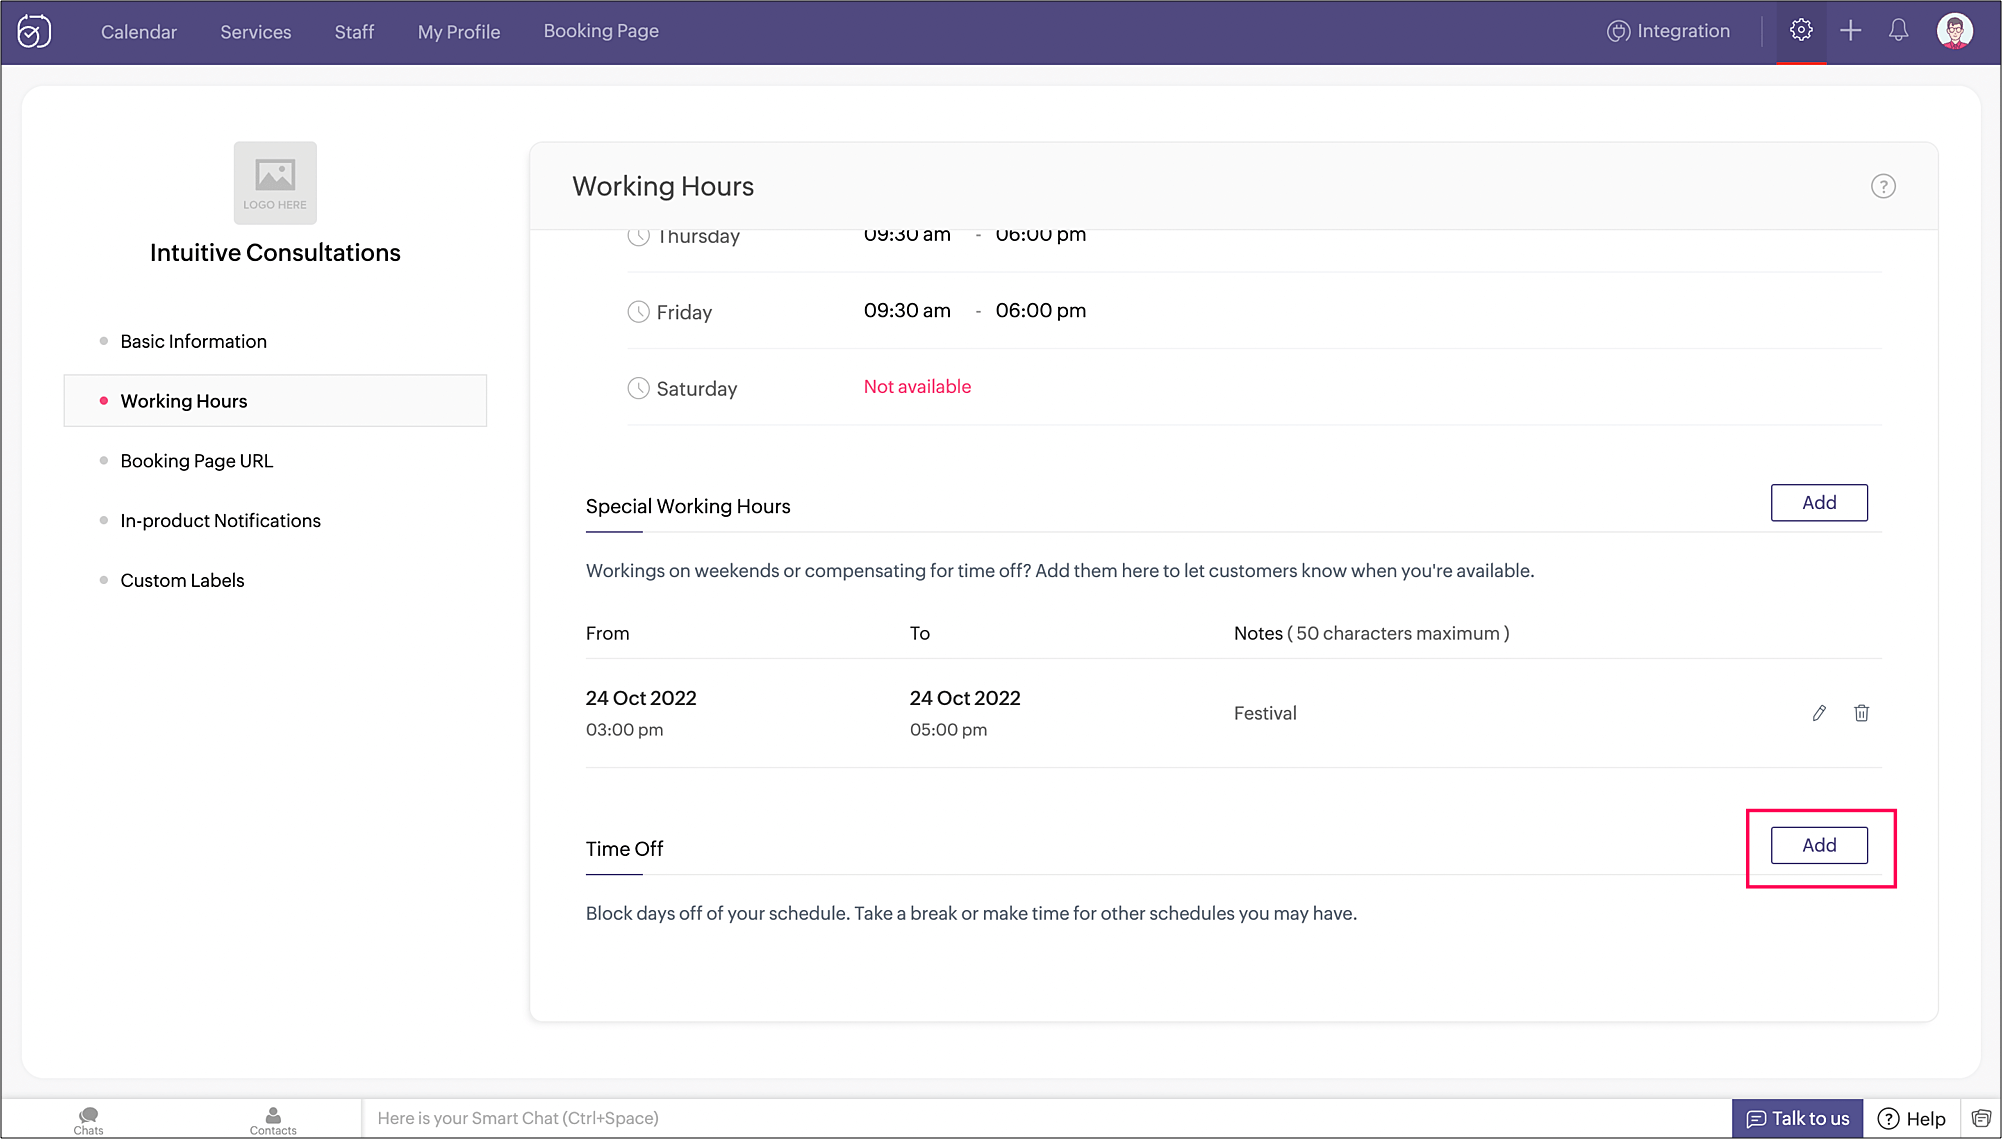Upload logo via the LOGO HERE placeholder
2002x1139 pixels.
pos(275,183)
